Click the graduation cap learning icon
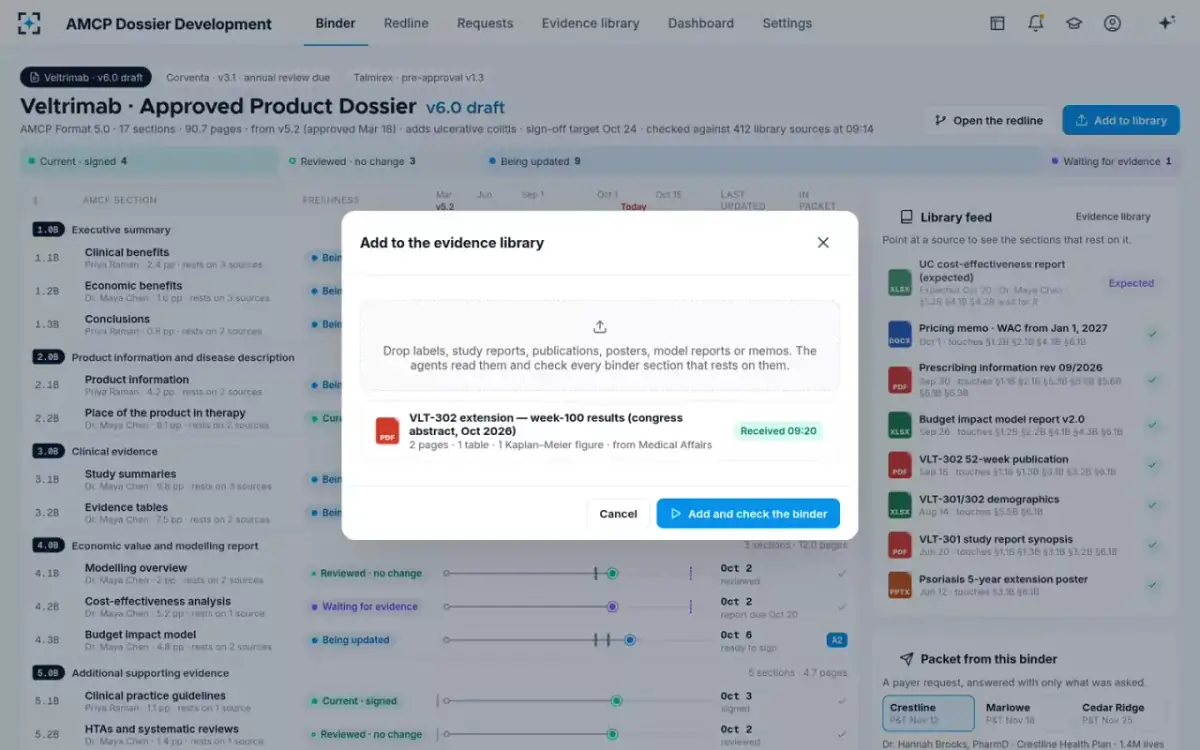The image size is (1200, 750). click(x=1074, y=23)
